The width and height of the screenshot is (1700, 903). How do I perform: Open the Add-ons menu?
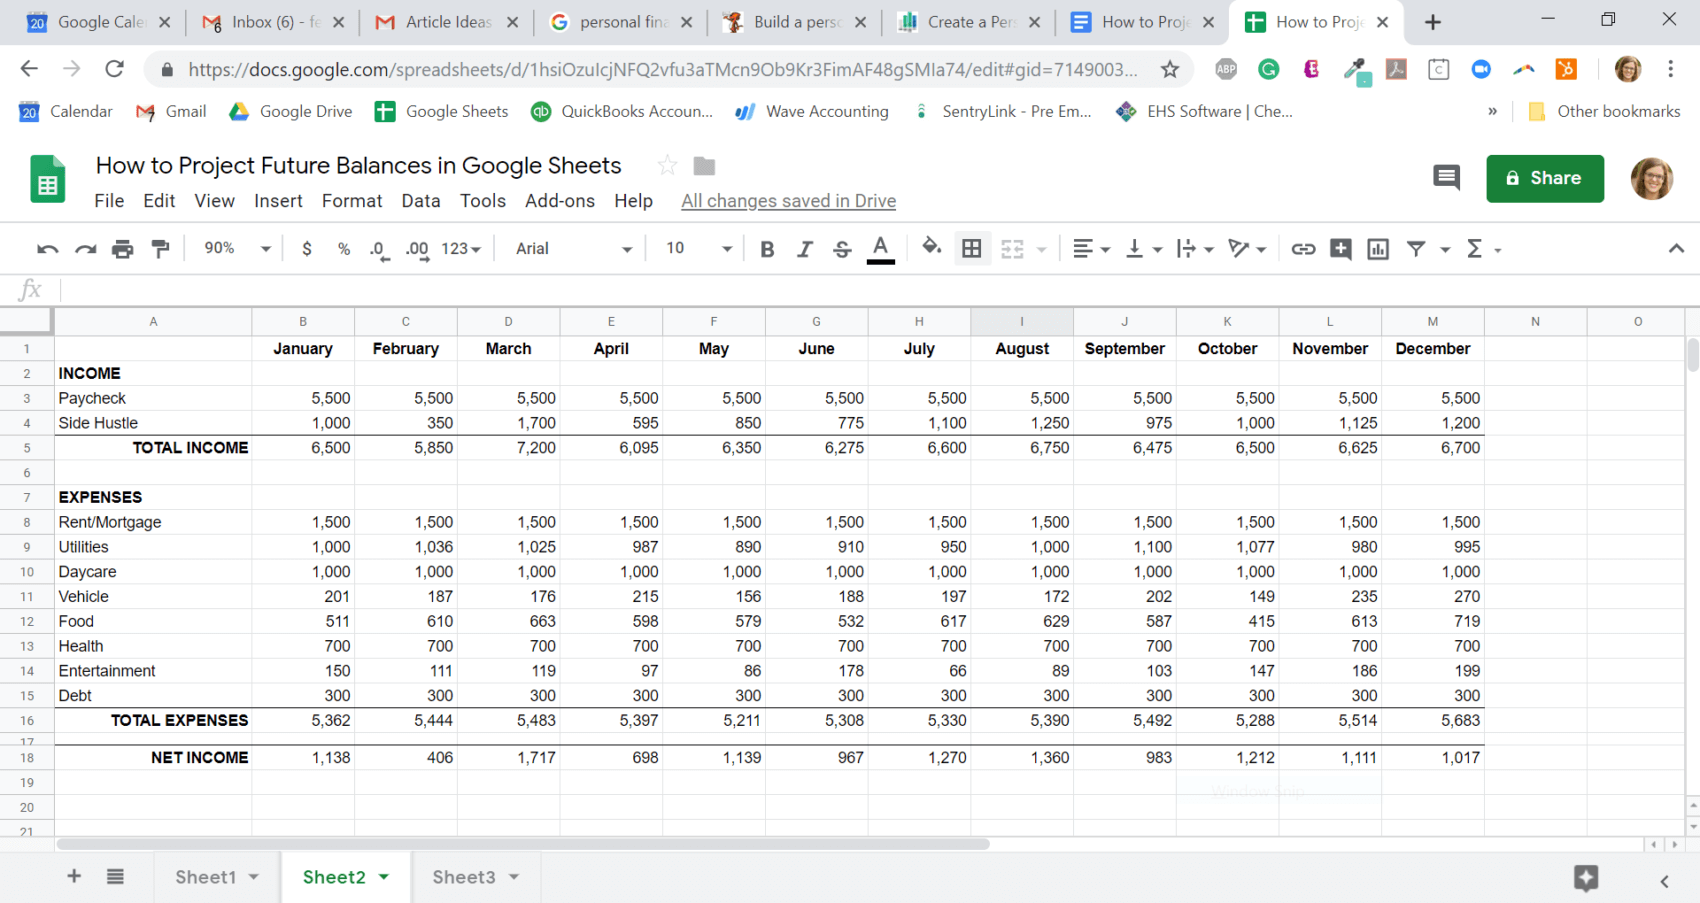click(560, 201)
